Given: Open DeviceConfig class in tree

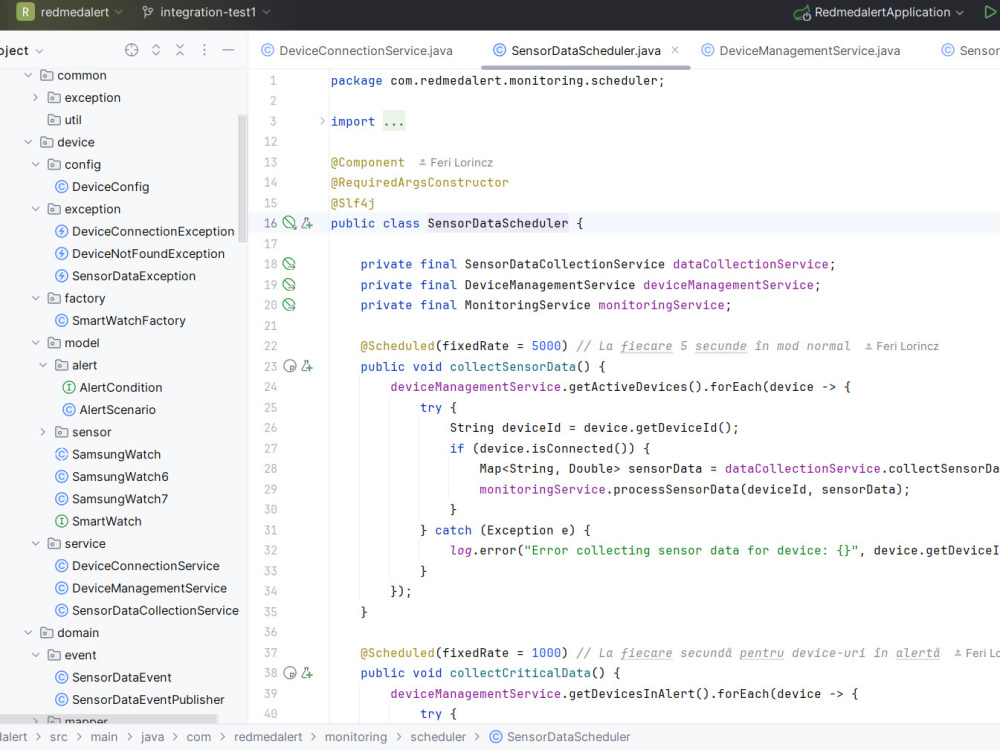Looking at the screenshot, I should [x=102, y=187].
